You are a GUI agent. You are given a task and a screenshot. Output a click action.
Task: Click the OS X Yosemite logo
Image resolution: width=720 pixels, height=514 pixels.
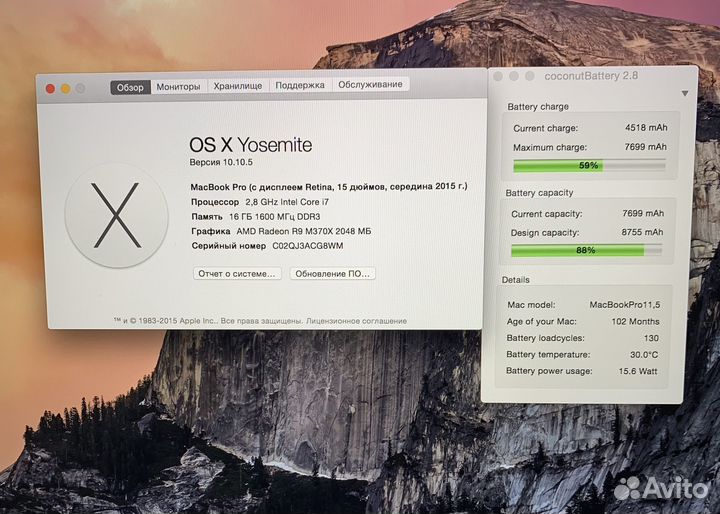[117, 215]
